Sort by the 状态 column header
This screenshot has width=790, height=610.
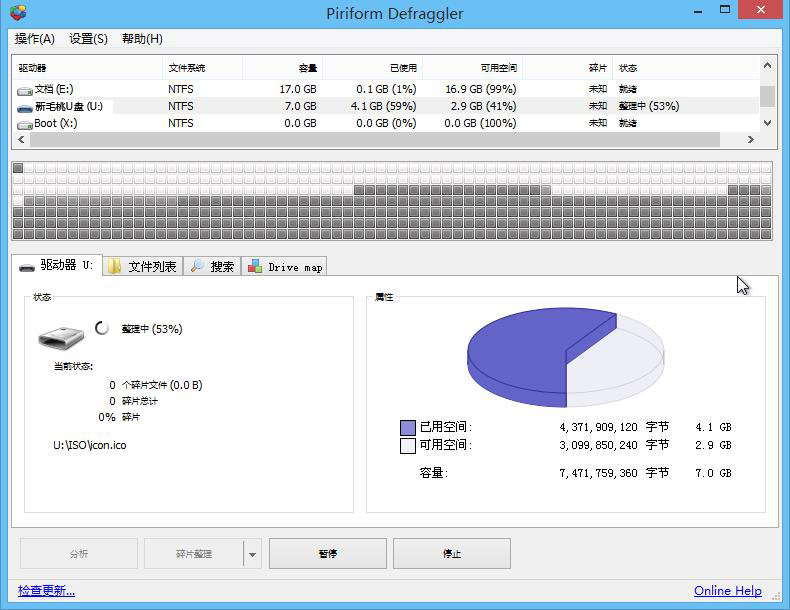coord(686,68)
